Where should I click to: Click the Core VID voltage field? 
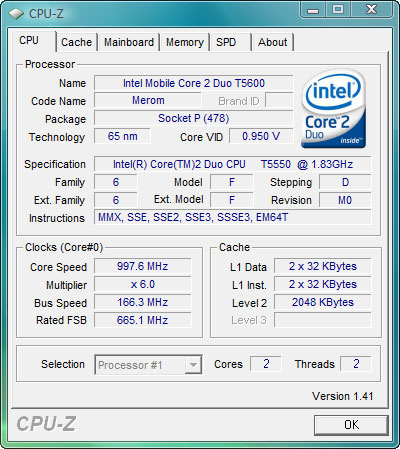pos(261,136)
